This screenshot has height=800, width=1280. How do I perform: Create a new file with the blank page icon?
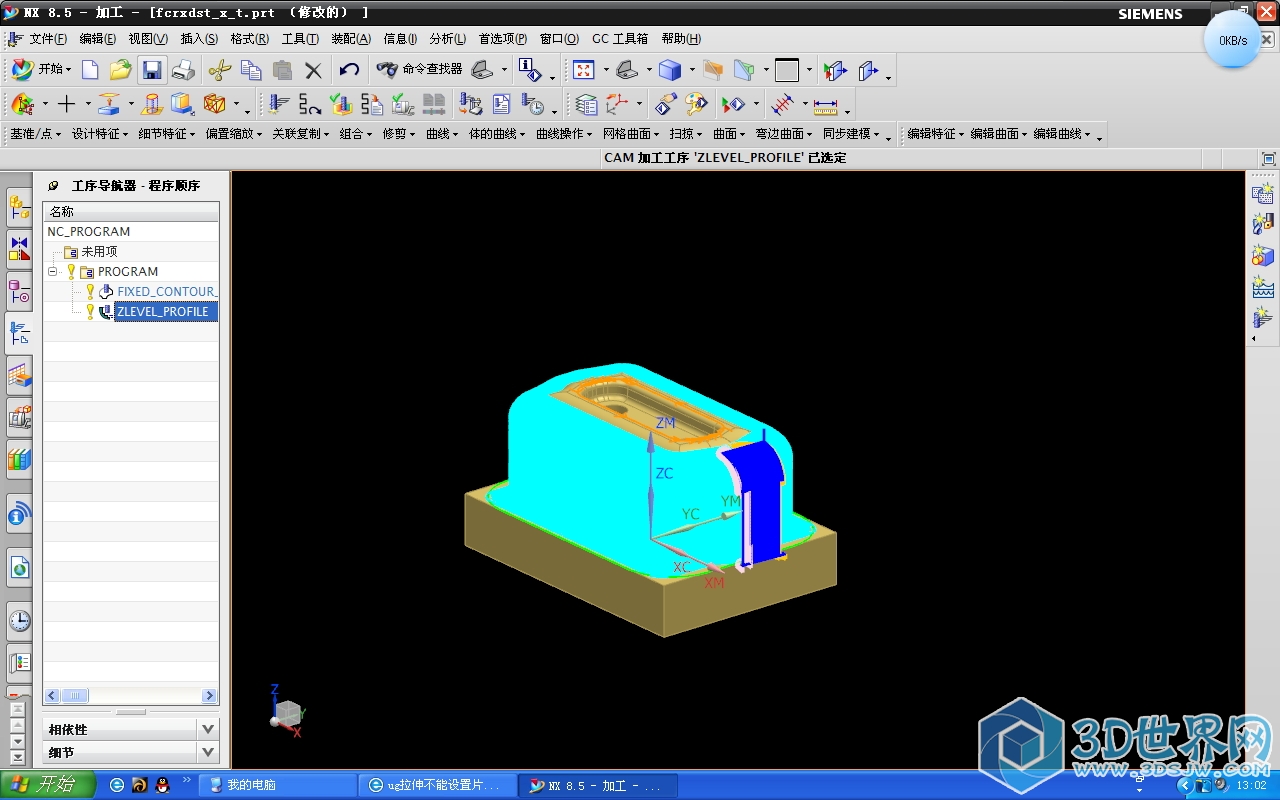pyautogui.click(x=90, y=70)
